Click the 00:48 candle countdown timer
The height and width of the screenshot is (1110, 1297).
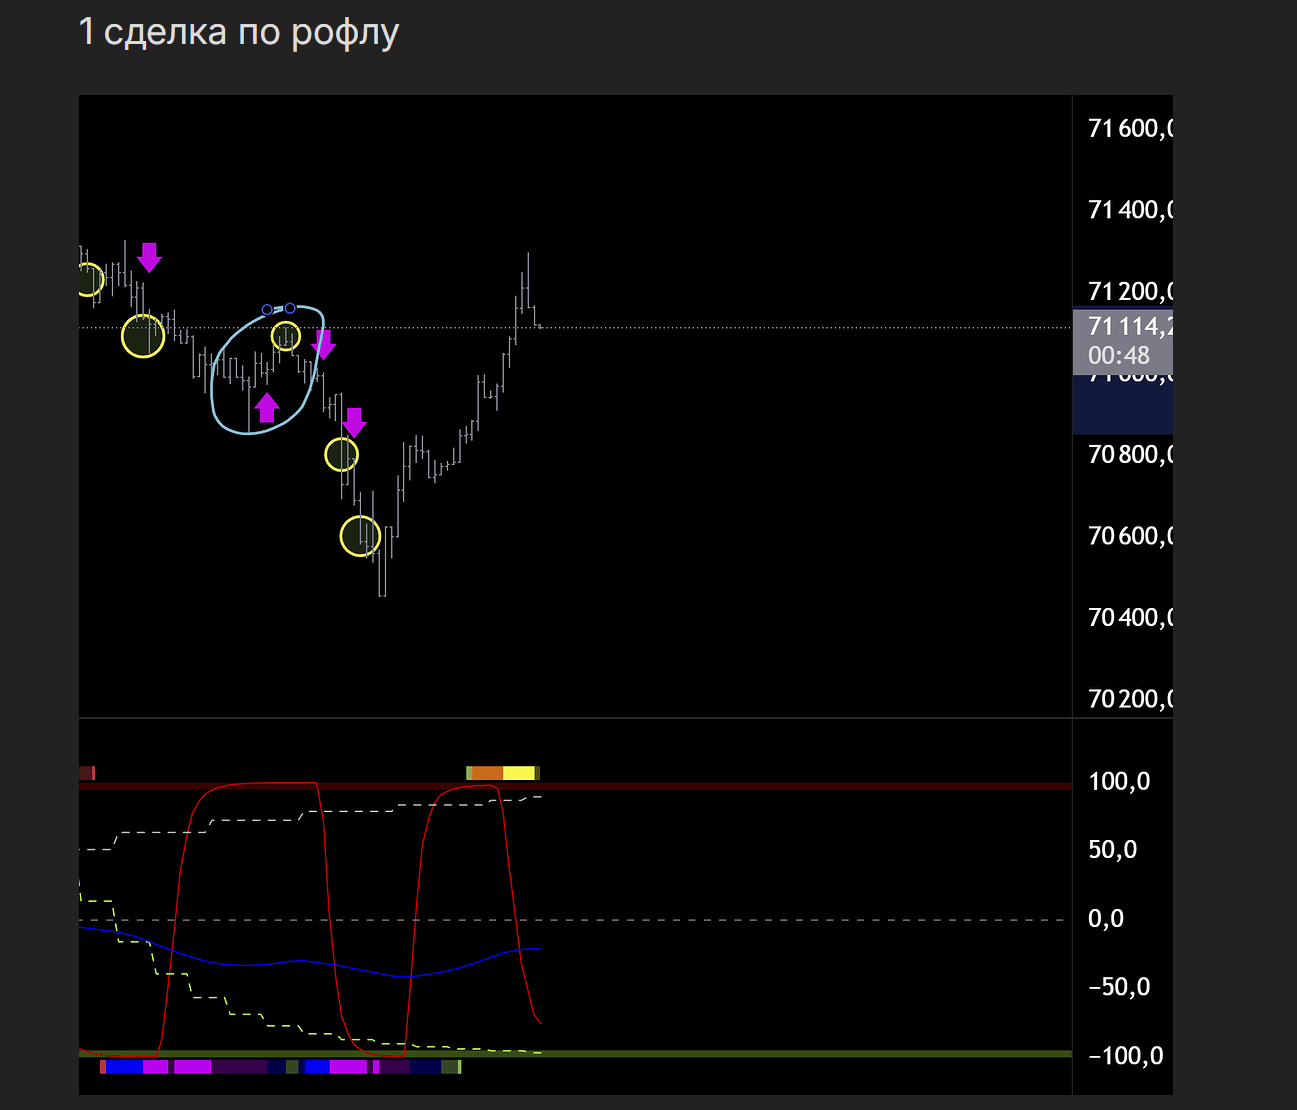(x=1119, y=356)
